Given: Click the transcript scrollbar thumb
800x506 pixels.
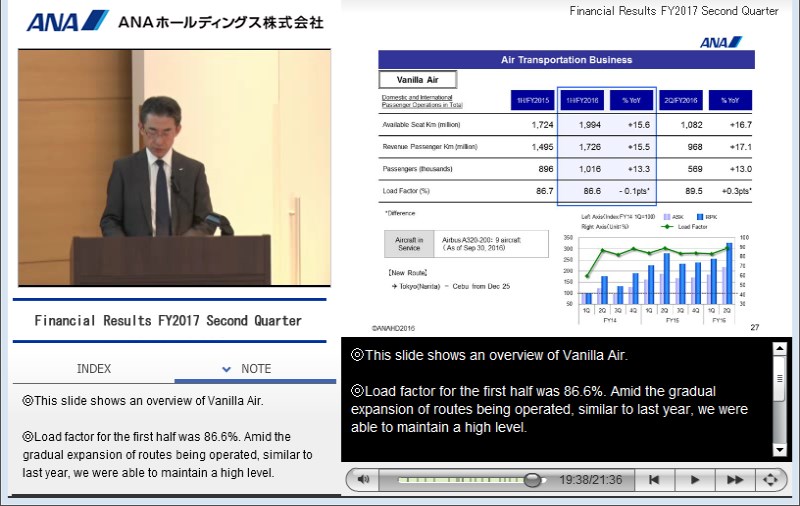Looking at the screenshot, I should coord(780,378).
